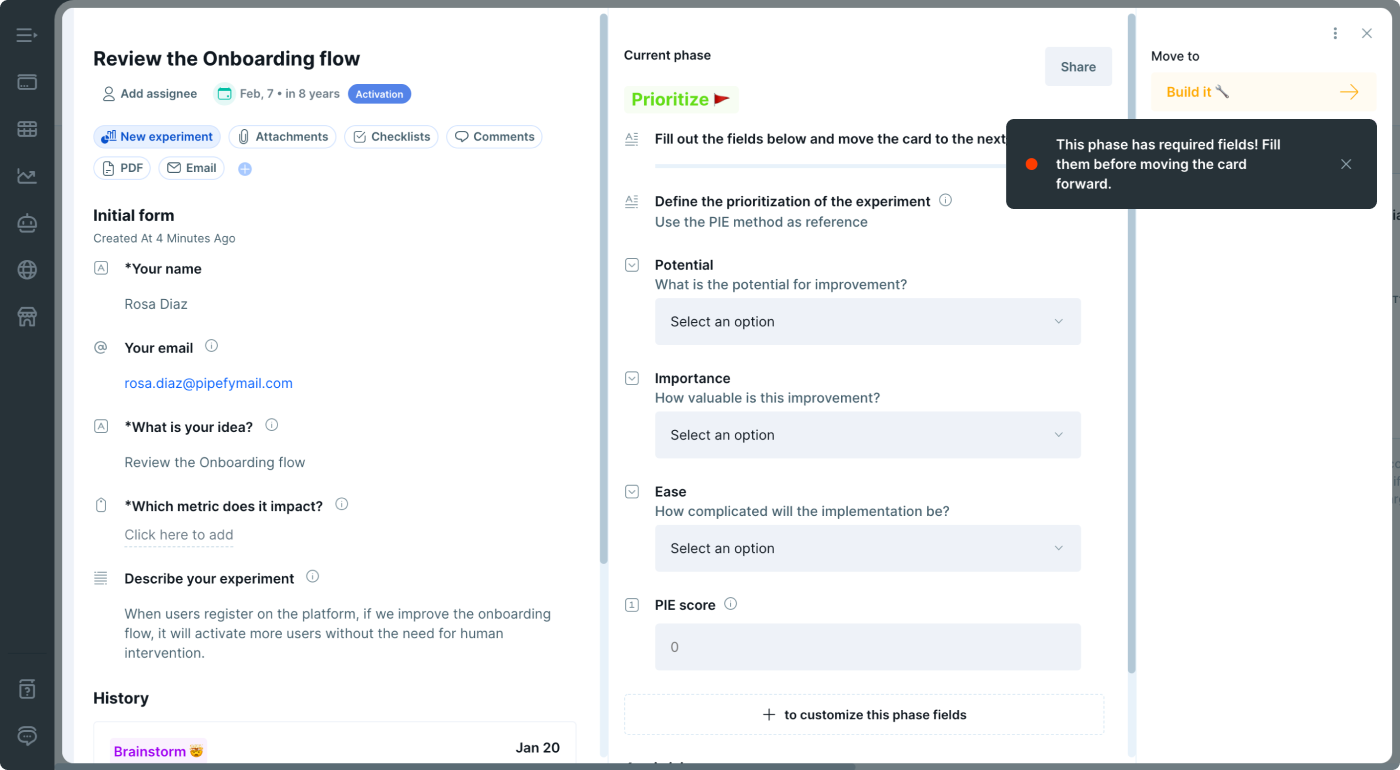
Task: Expand the Importance select an option dropdown
Action: coord(866,435)
